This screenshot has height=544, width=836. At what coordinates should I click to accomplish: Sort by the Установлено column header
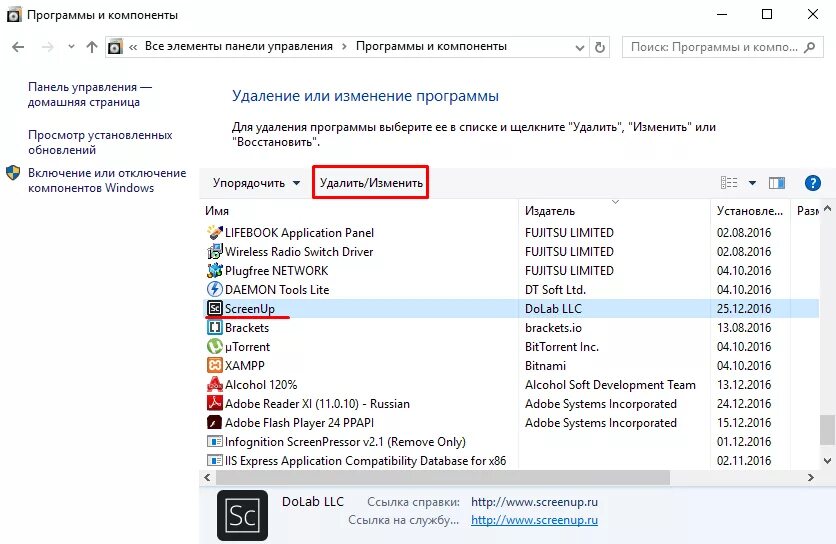coord(750,211)
